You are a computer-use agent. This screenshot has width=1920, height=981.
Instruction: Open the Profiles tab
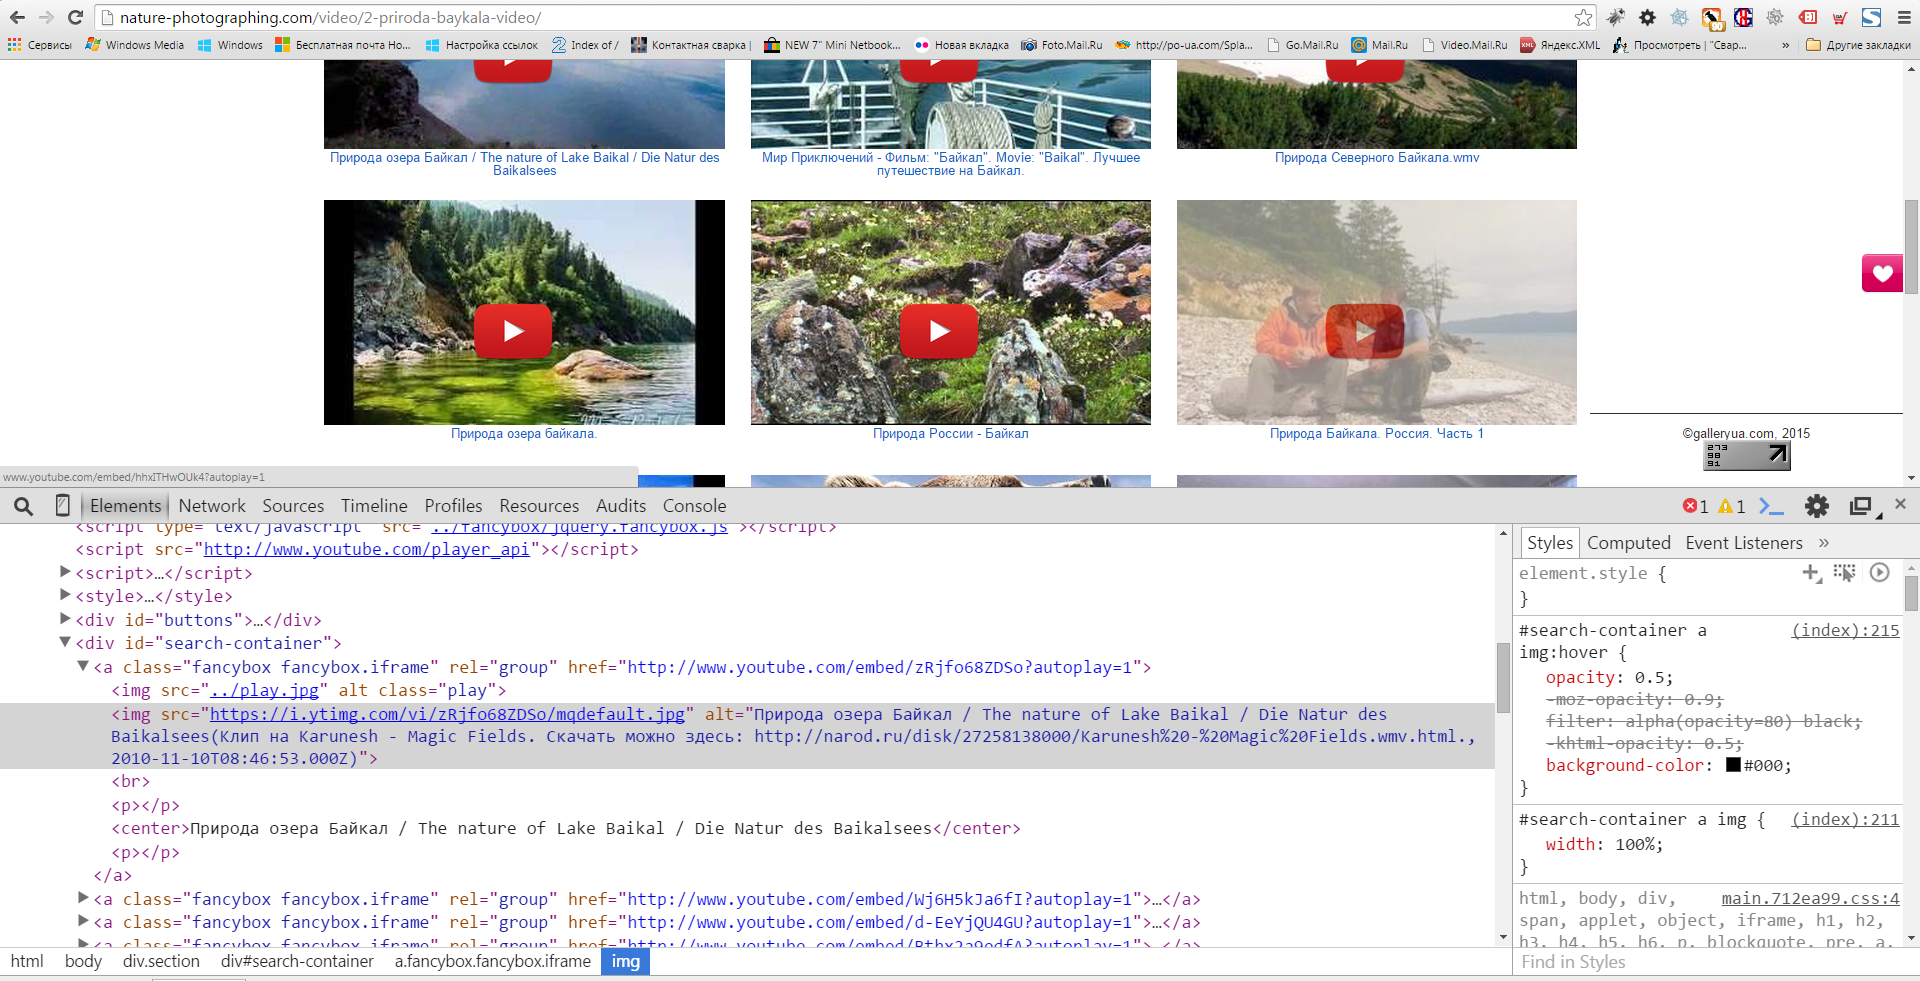[x=453, y=506]
